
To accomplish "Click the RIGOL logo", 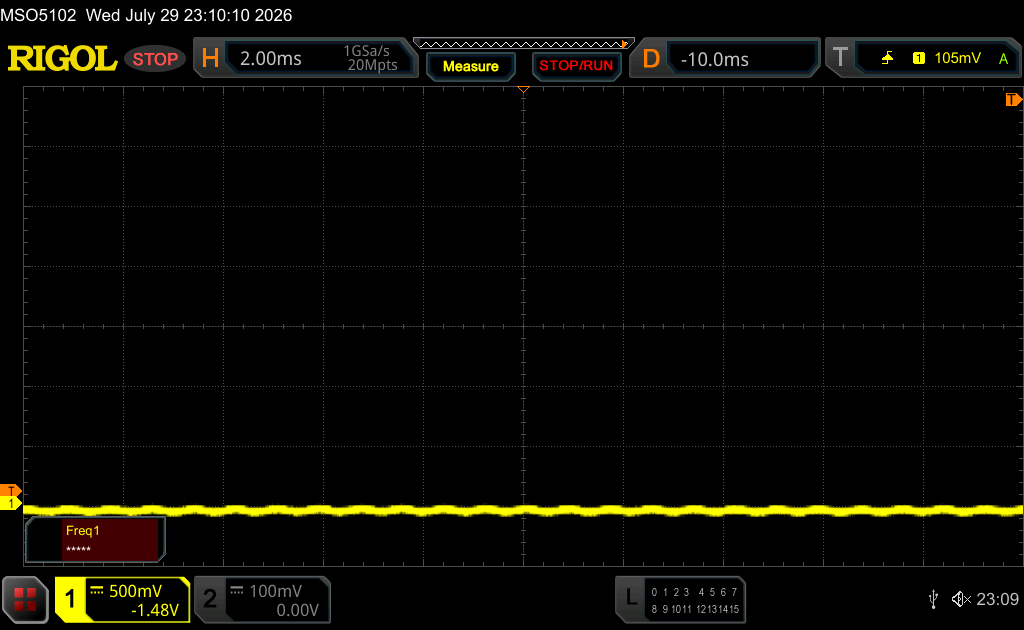I will tap(62, 59).
